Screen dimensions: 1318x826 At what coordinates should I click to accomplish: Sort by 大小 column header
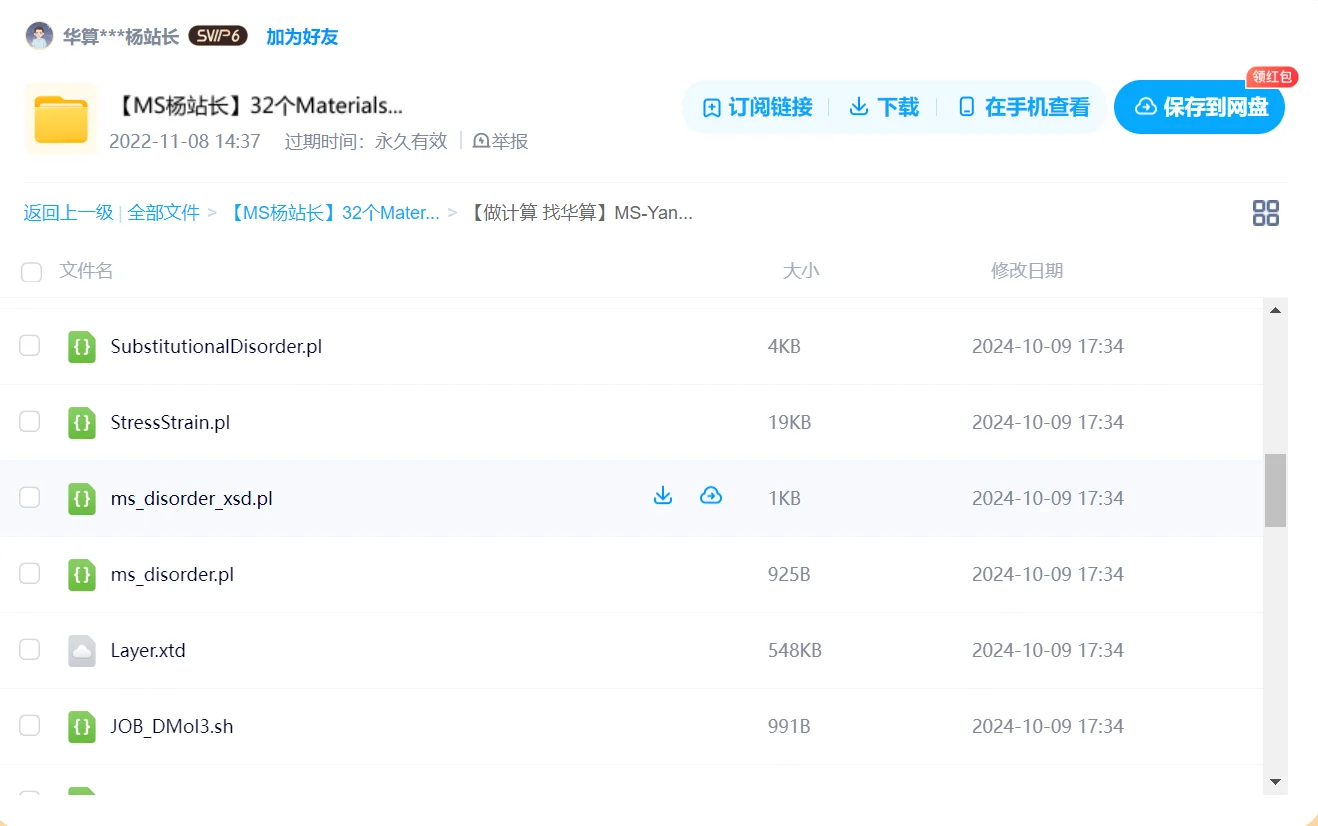point(801,271)
